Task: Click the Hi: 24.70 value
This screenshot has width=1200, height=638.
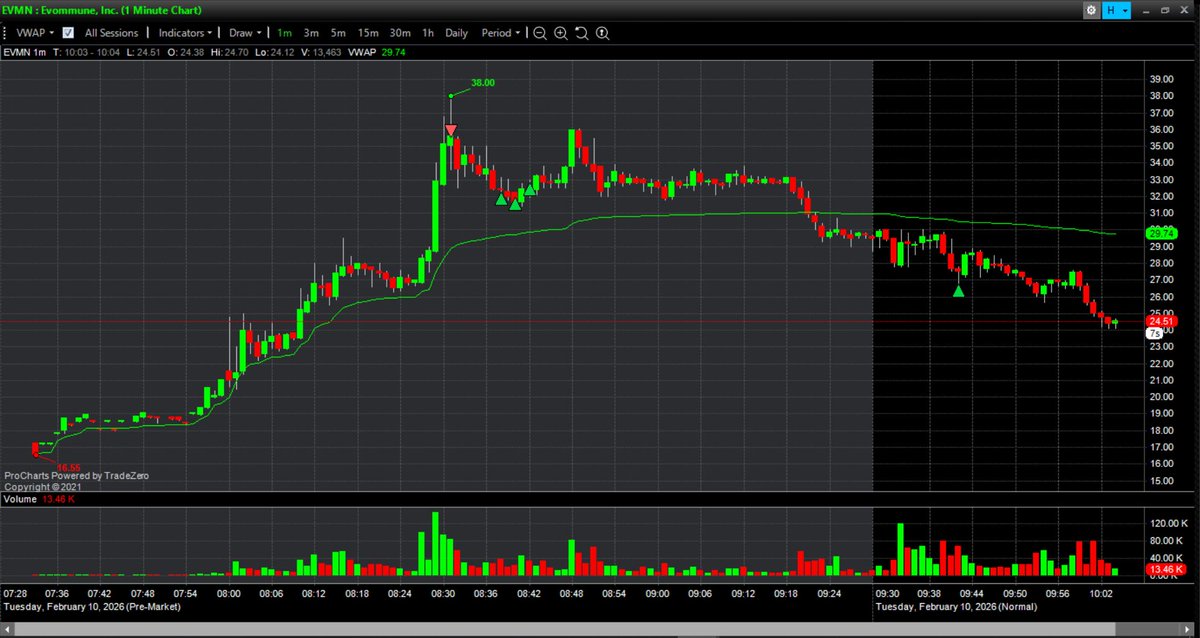Action: point(230,52)
